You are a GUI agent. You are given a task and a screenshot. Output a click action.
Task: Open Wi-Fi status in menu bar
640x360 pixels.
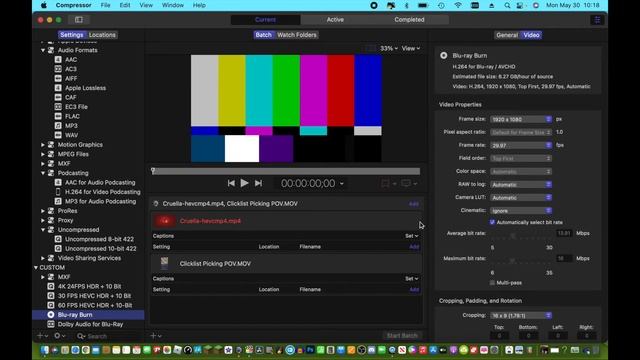(x=458, y=5)
